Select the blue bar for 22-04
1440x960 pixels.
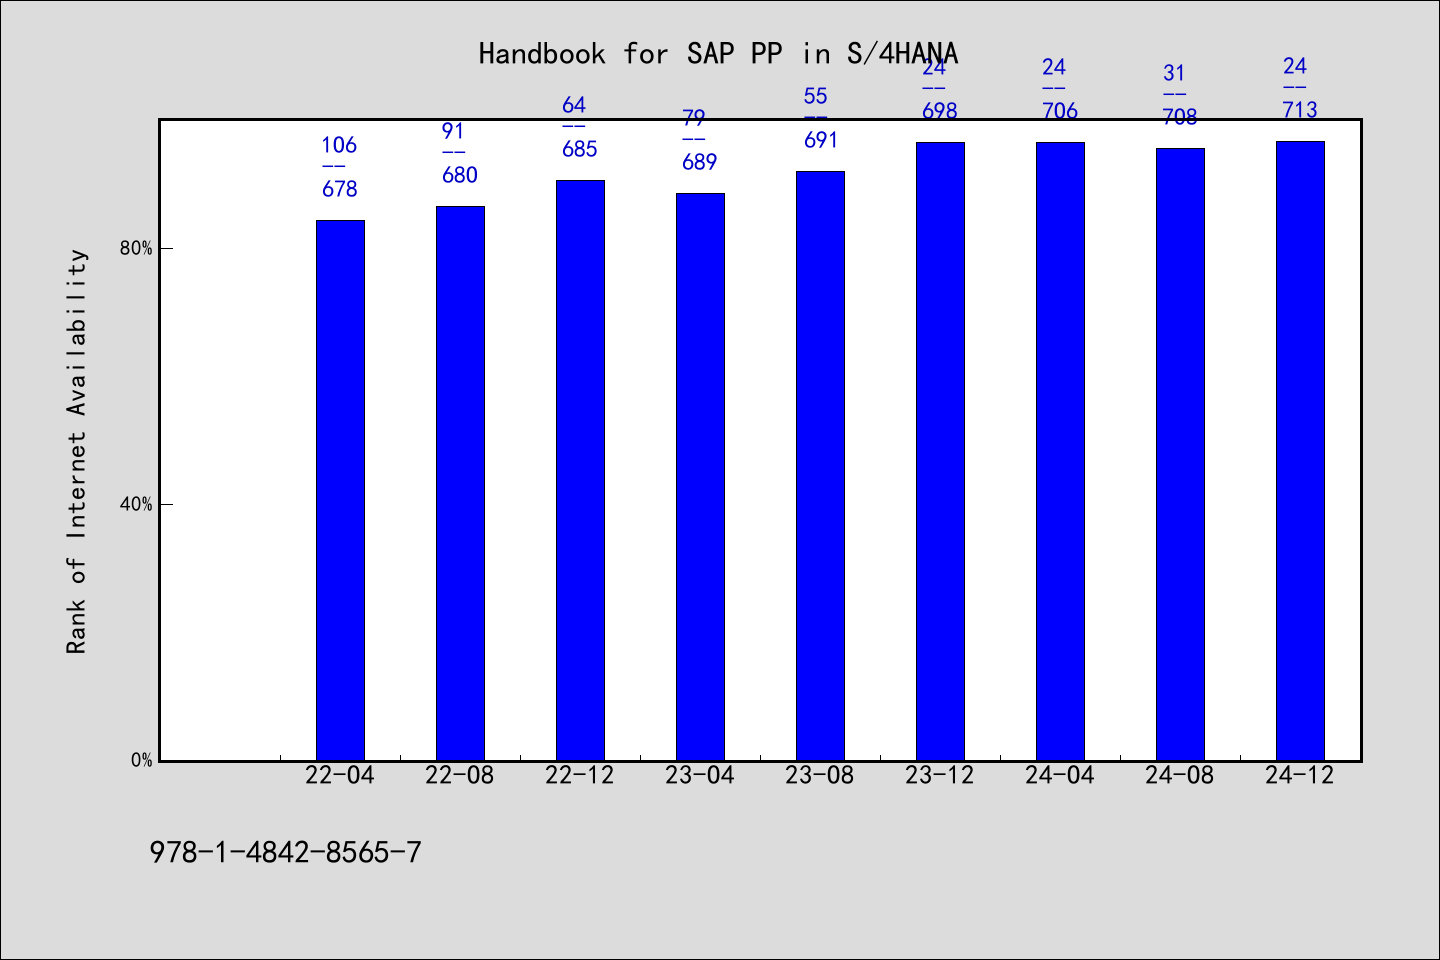[x=340, y=490]
